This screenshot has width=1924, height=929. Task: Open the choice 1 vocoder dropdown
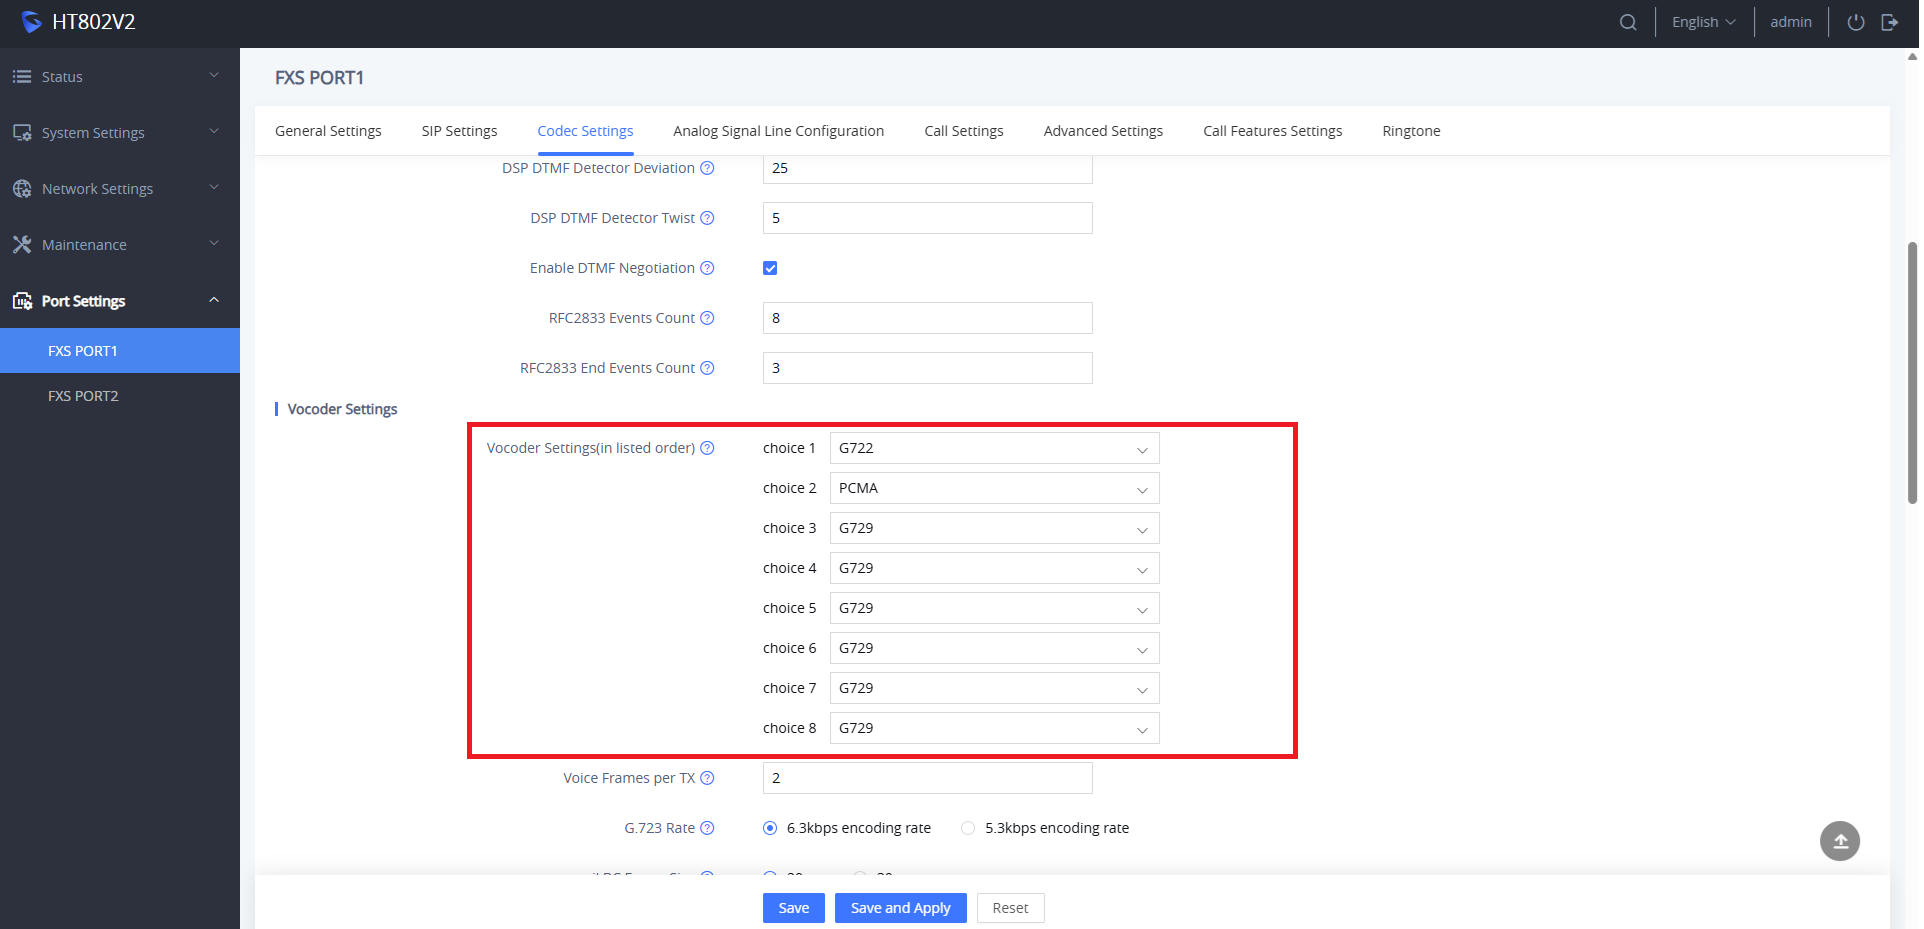(994, 448)
